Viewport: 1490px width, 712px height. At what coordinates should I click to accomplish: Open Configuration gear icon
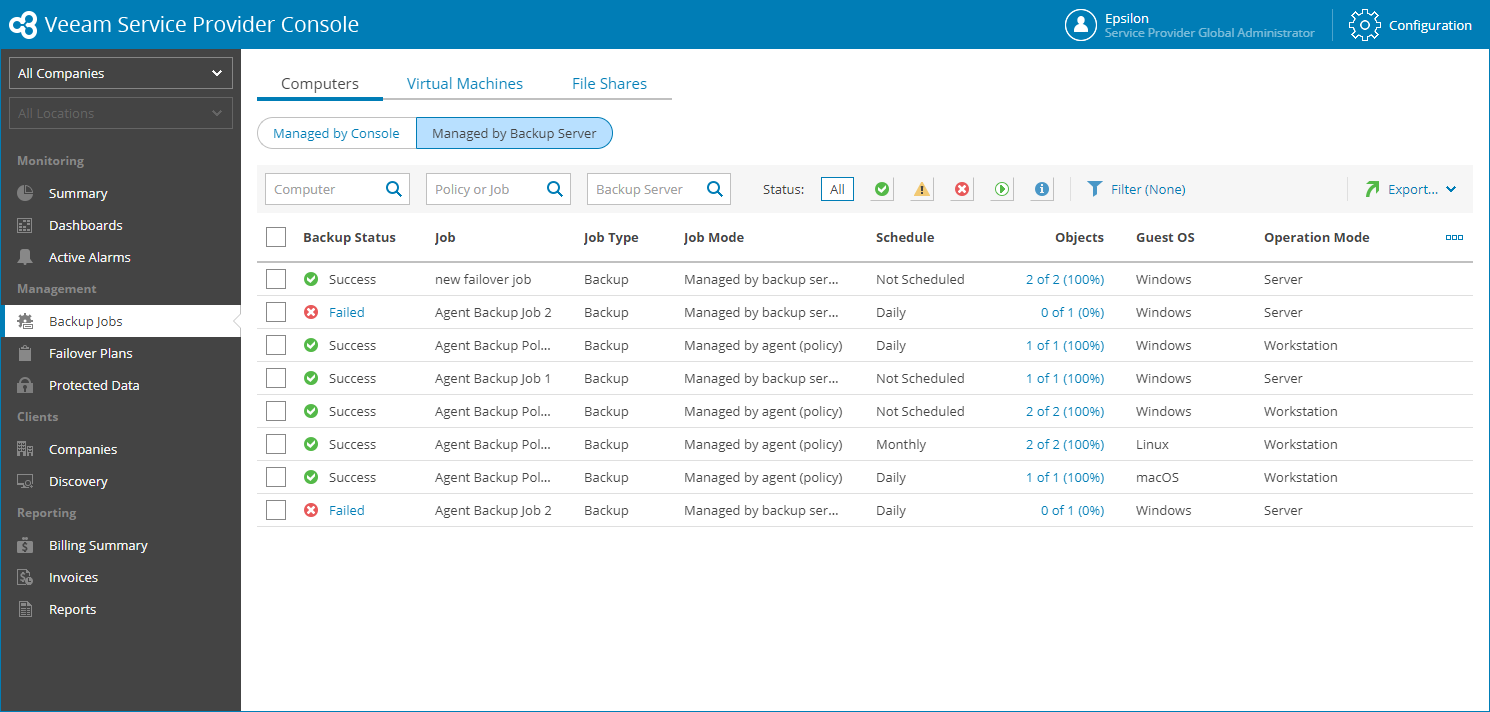1364,25
